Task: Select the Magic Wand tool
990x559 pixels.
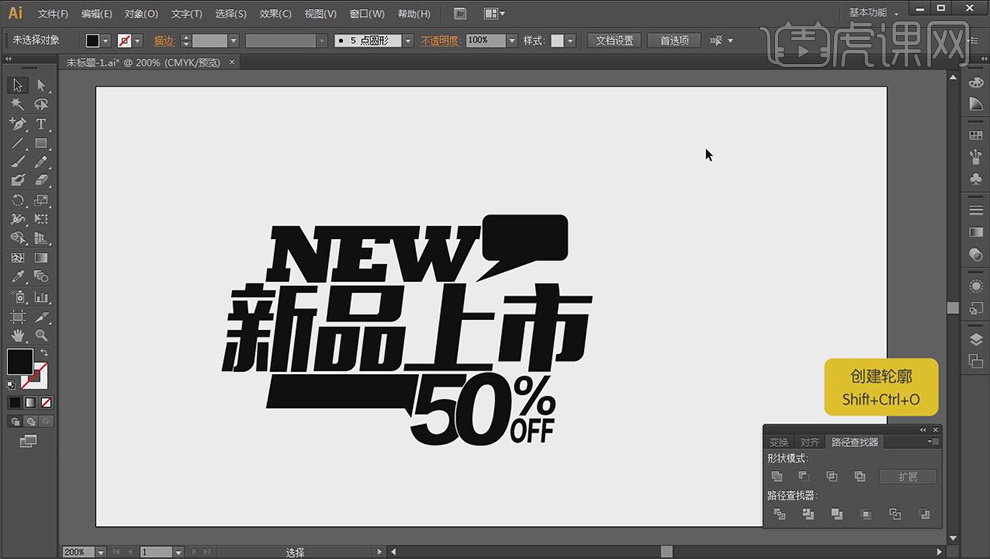Action: tap(18, 104)
